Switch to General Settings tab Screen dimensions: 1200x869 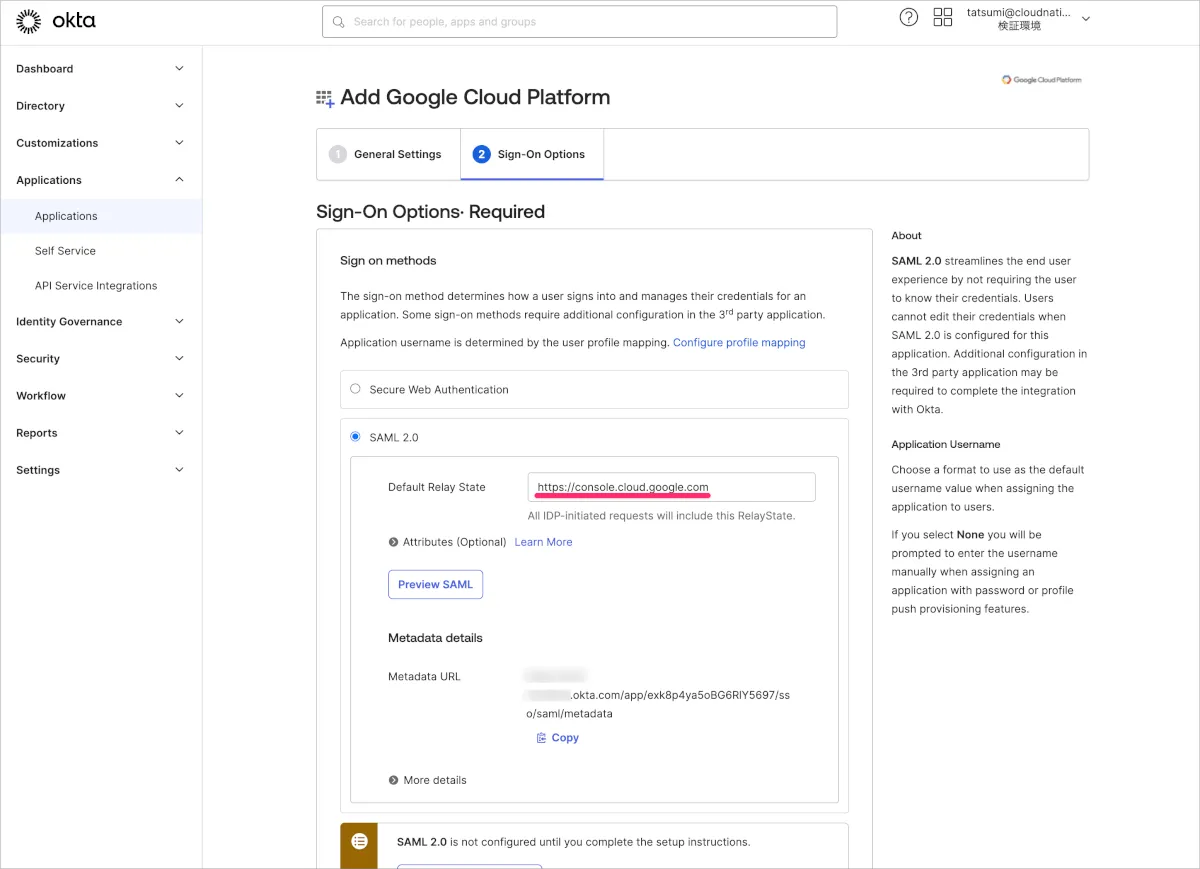[x=388, y=155]
